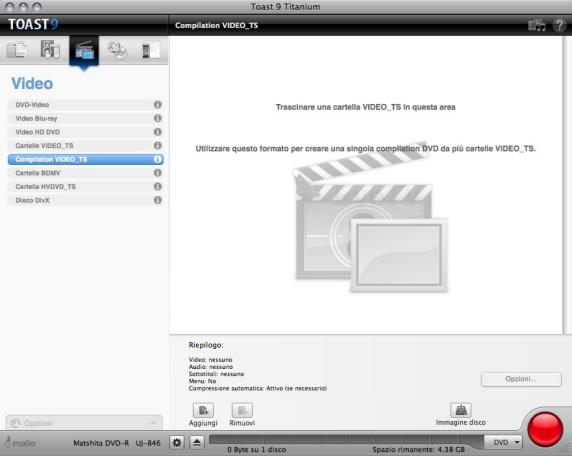Open recorder settings gear icon

(177, 443)
